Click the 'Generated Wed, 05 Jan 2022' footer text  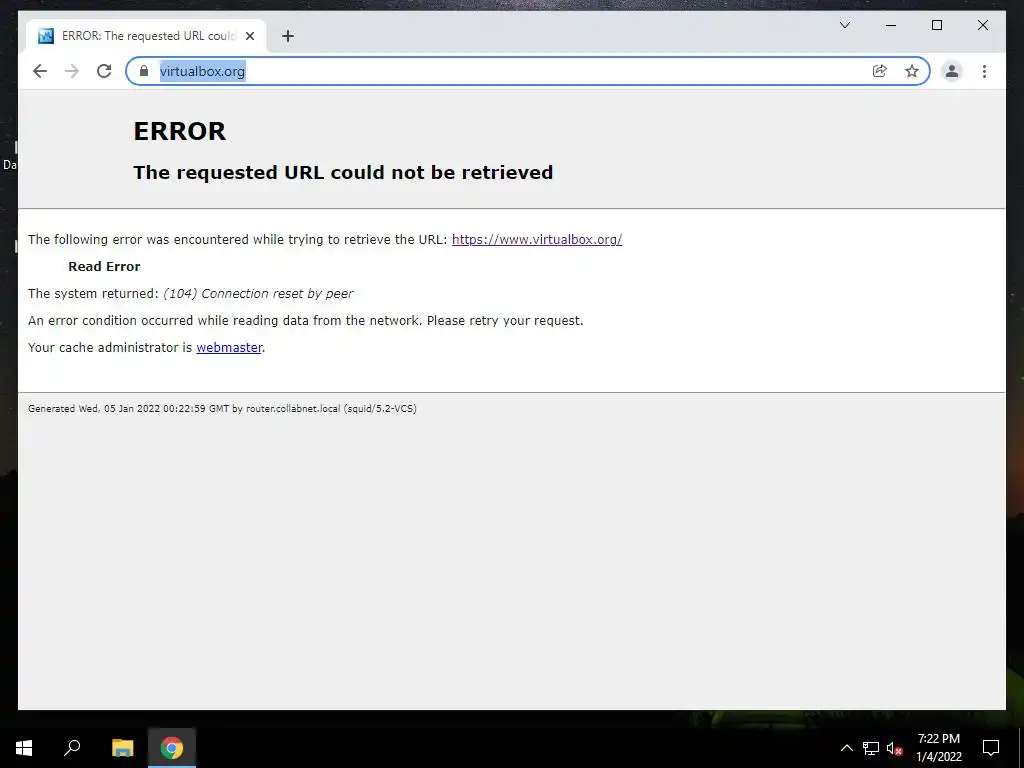coord(222,409)
